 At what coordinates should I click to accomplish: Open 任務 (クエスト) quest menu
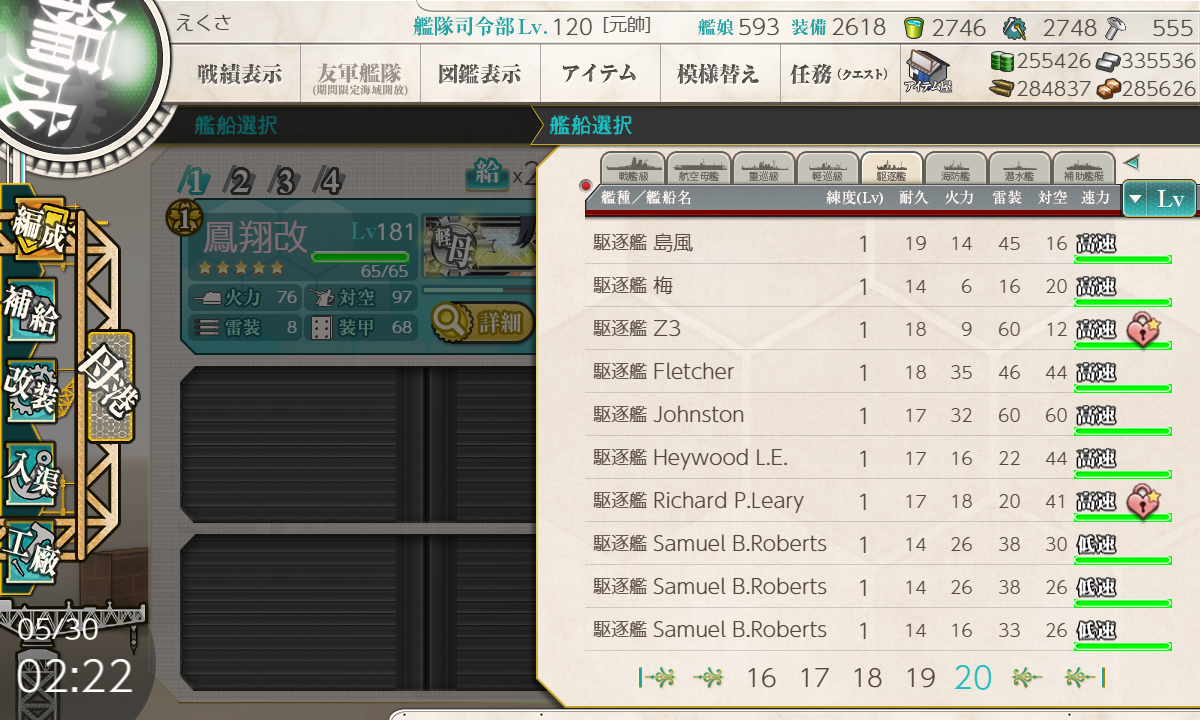tap(839, 74)
